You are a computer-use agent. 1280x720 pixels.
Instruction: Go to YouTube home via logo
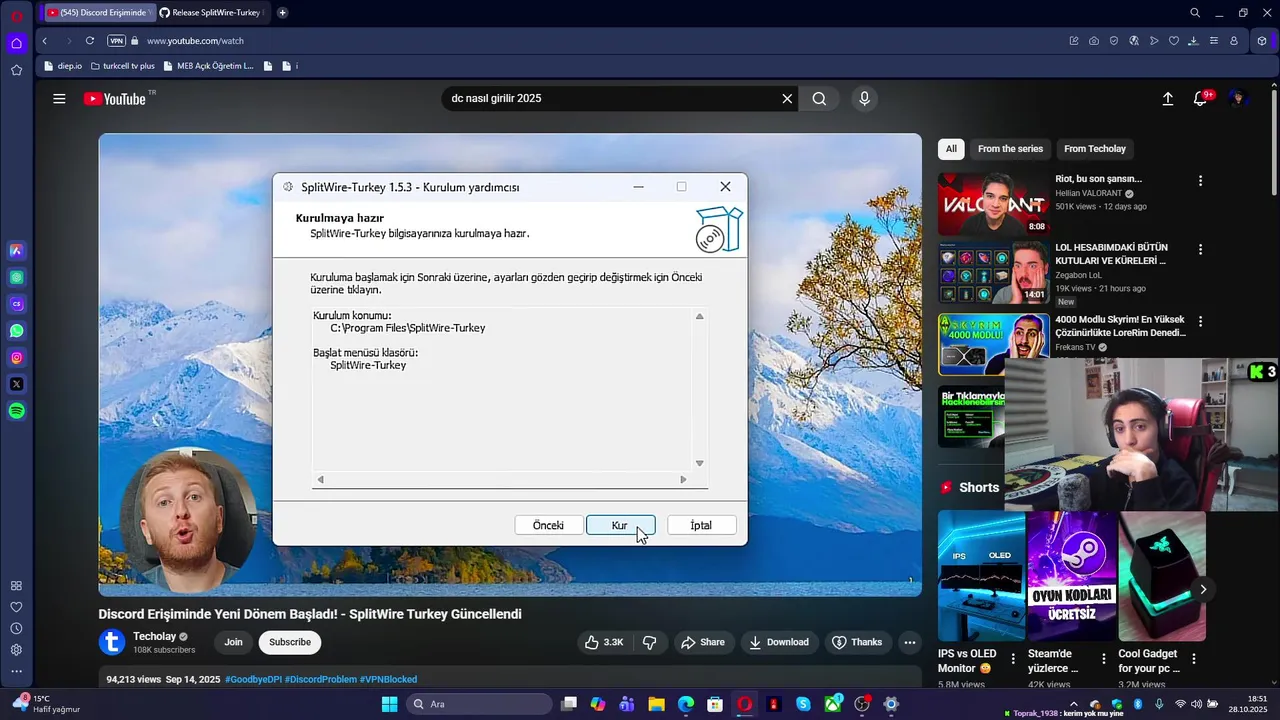(115, 99)
